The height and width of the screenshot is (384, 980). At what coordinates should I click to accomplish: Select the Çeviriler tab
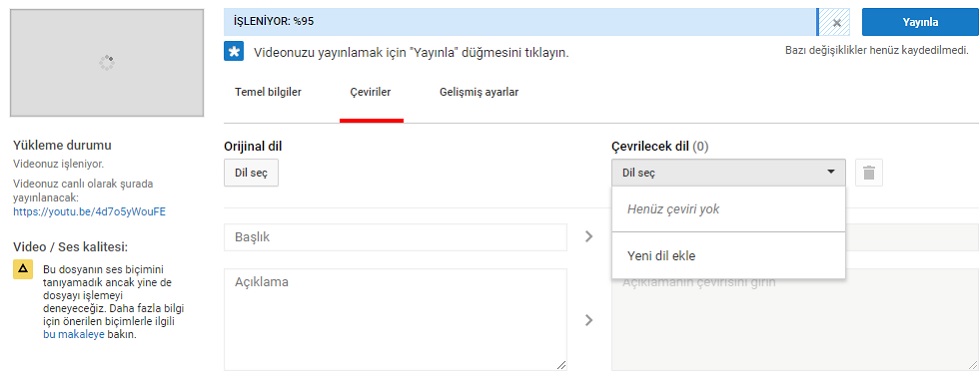coord(371,93)
